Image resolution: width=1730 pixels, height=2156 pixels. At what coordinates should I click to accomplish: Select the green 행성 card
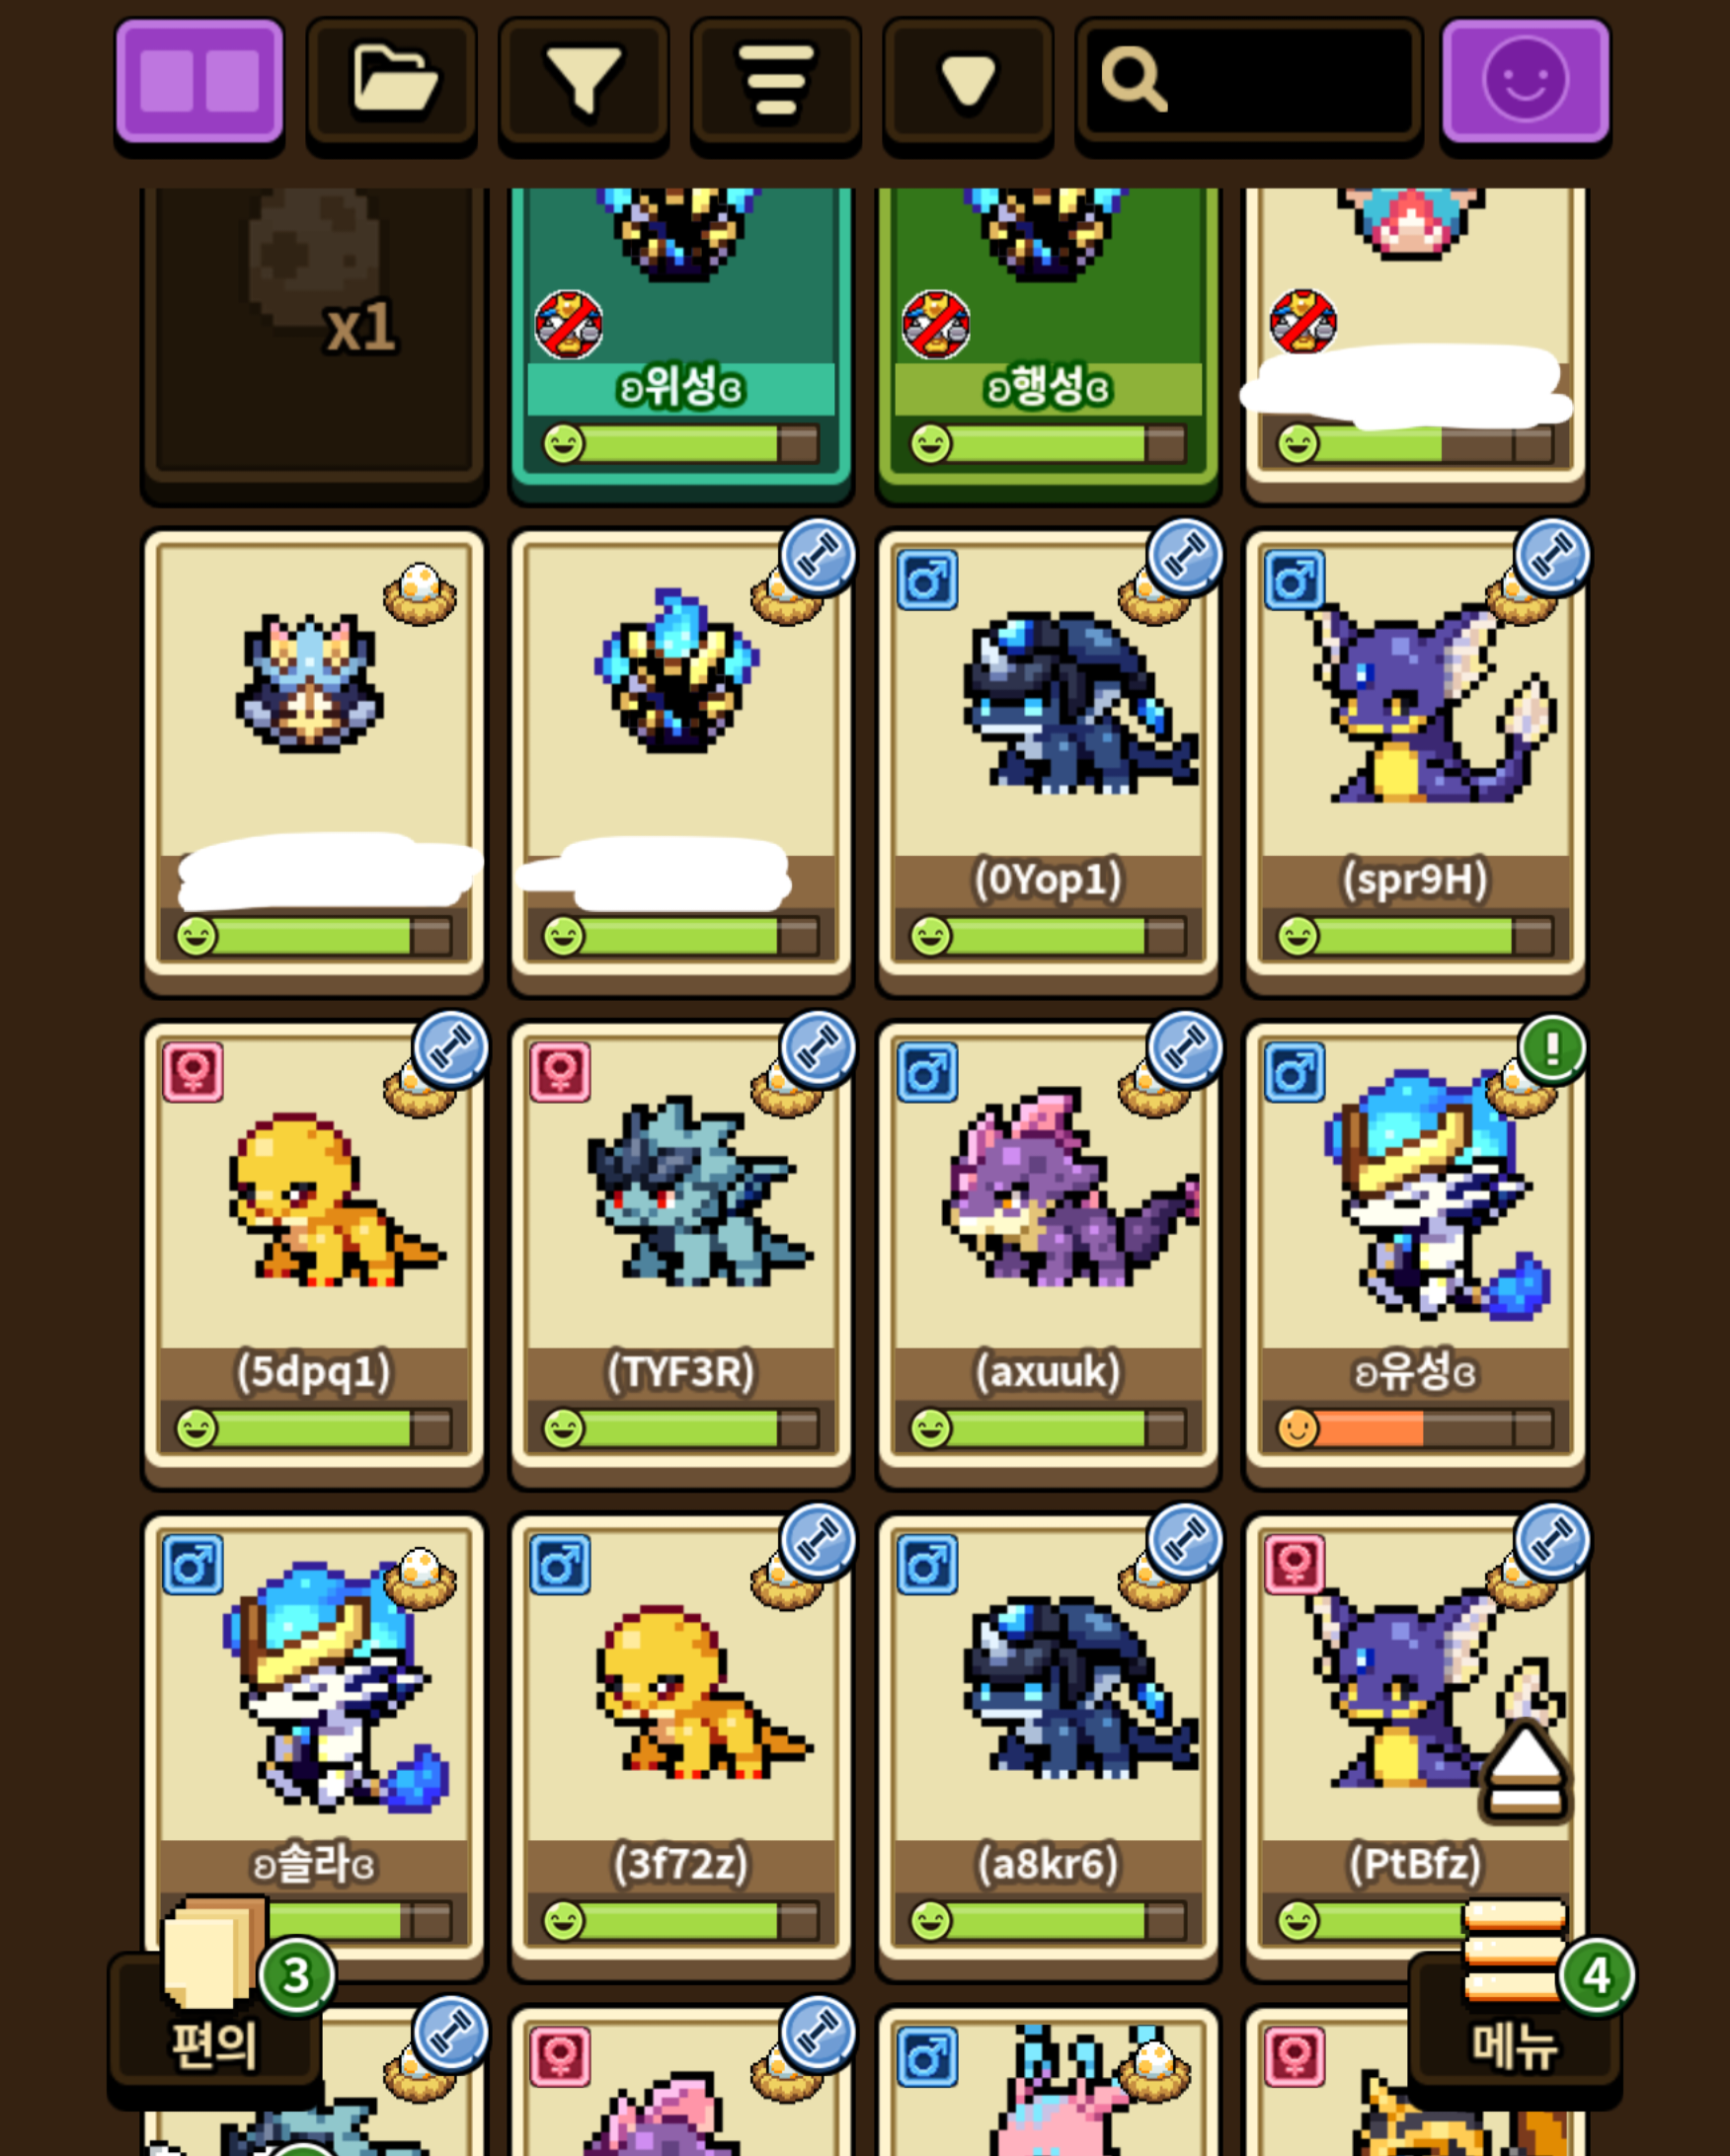point(1048,340)
